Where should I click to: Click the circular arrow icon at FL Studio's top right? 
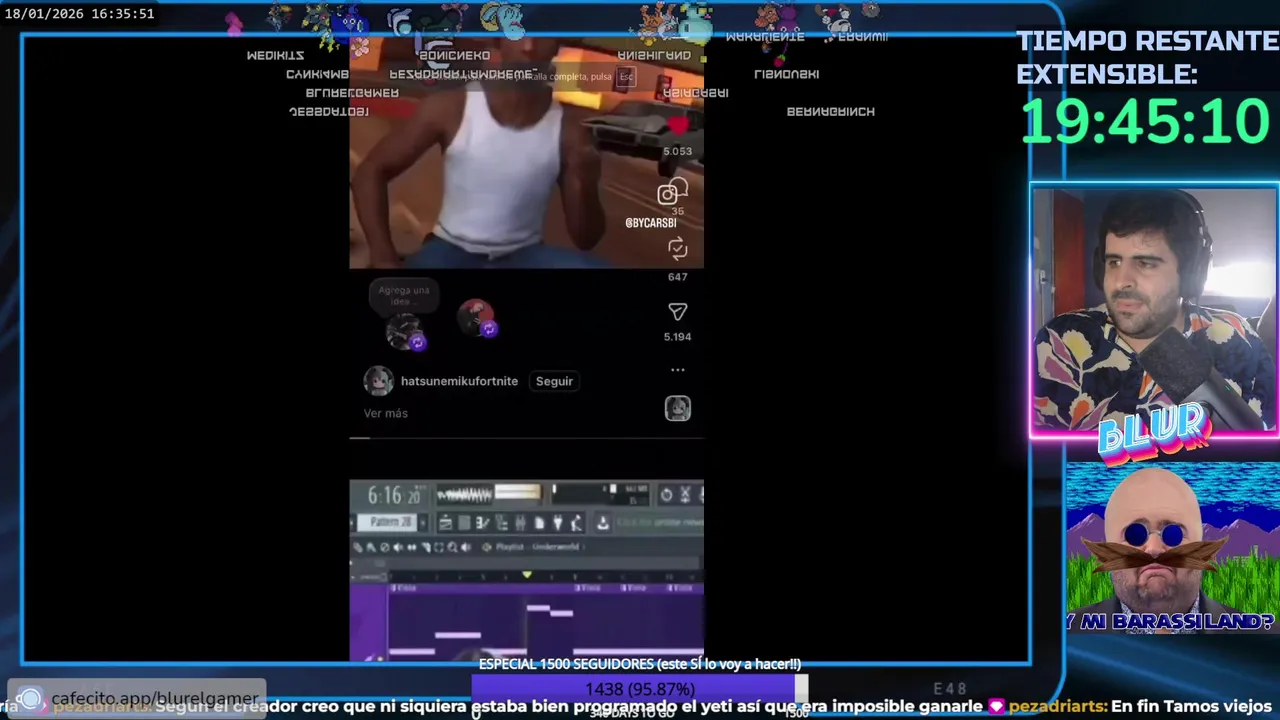click(x=666, y=495)
